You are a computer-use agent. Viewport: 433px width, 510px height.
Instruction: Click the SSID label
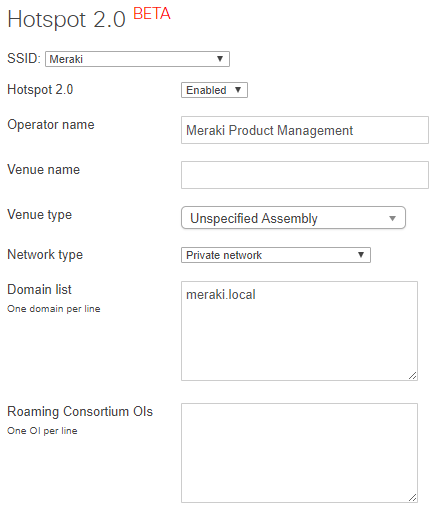(x=24, y=59)
